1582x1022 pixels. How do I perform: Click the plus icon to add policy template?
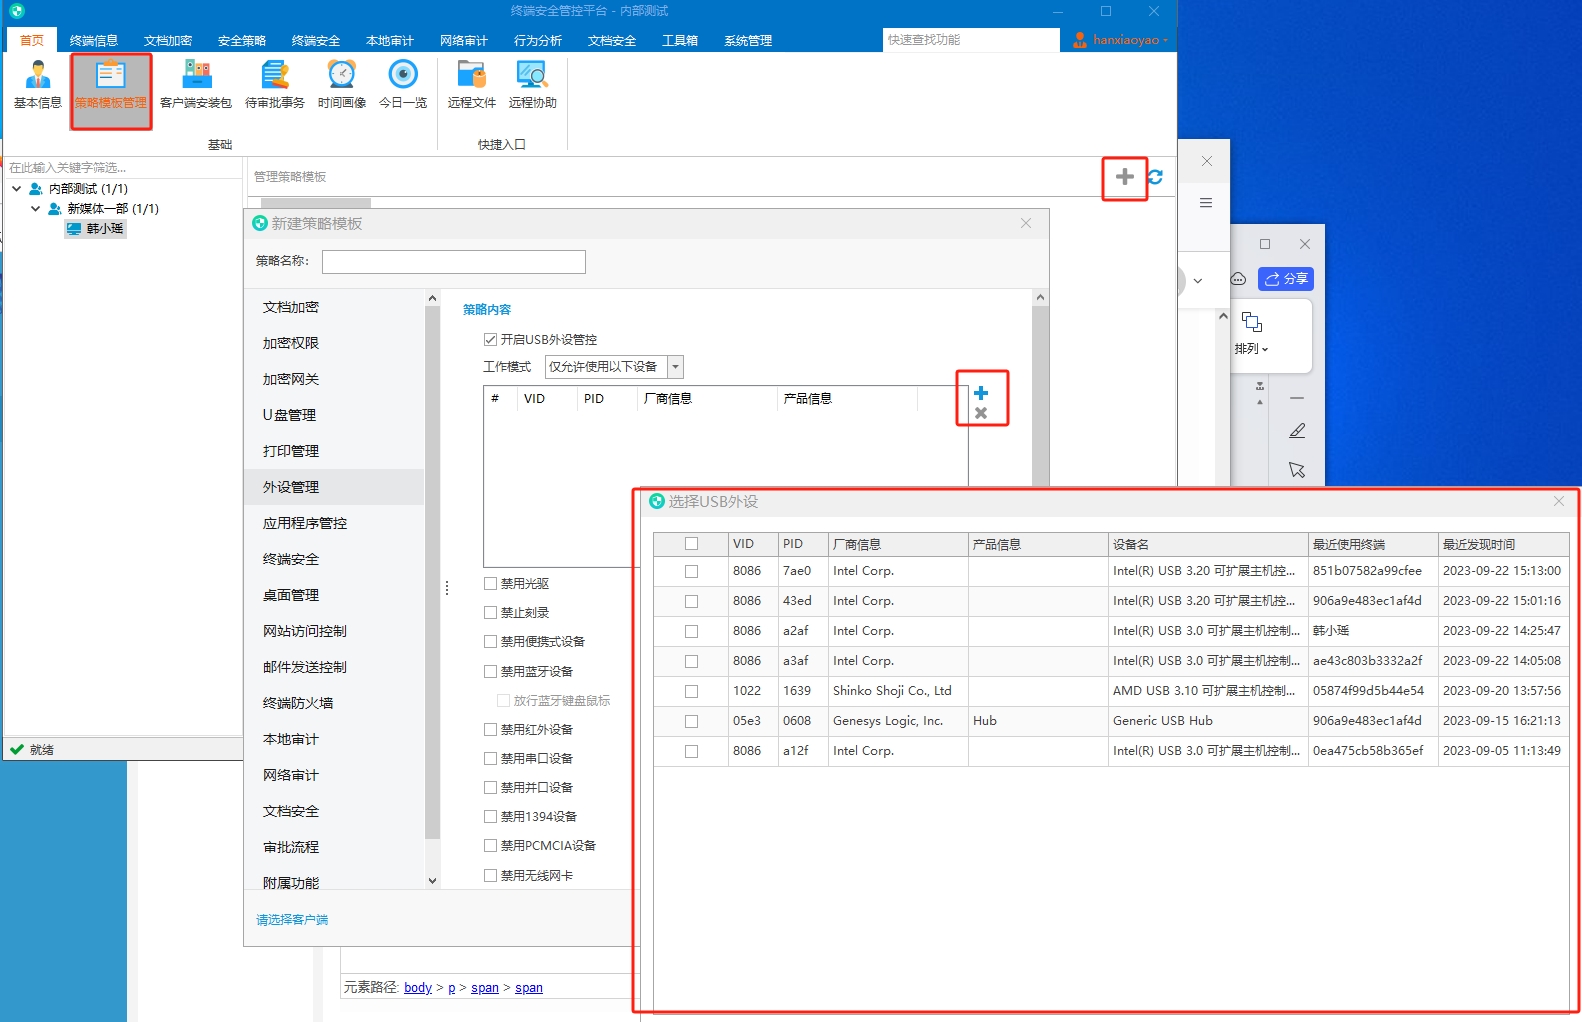(x=1125, y=177)
